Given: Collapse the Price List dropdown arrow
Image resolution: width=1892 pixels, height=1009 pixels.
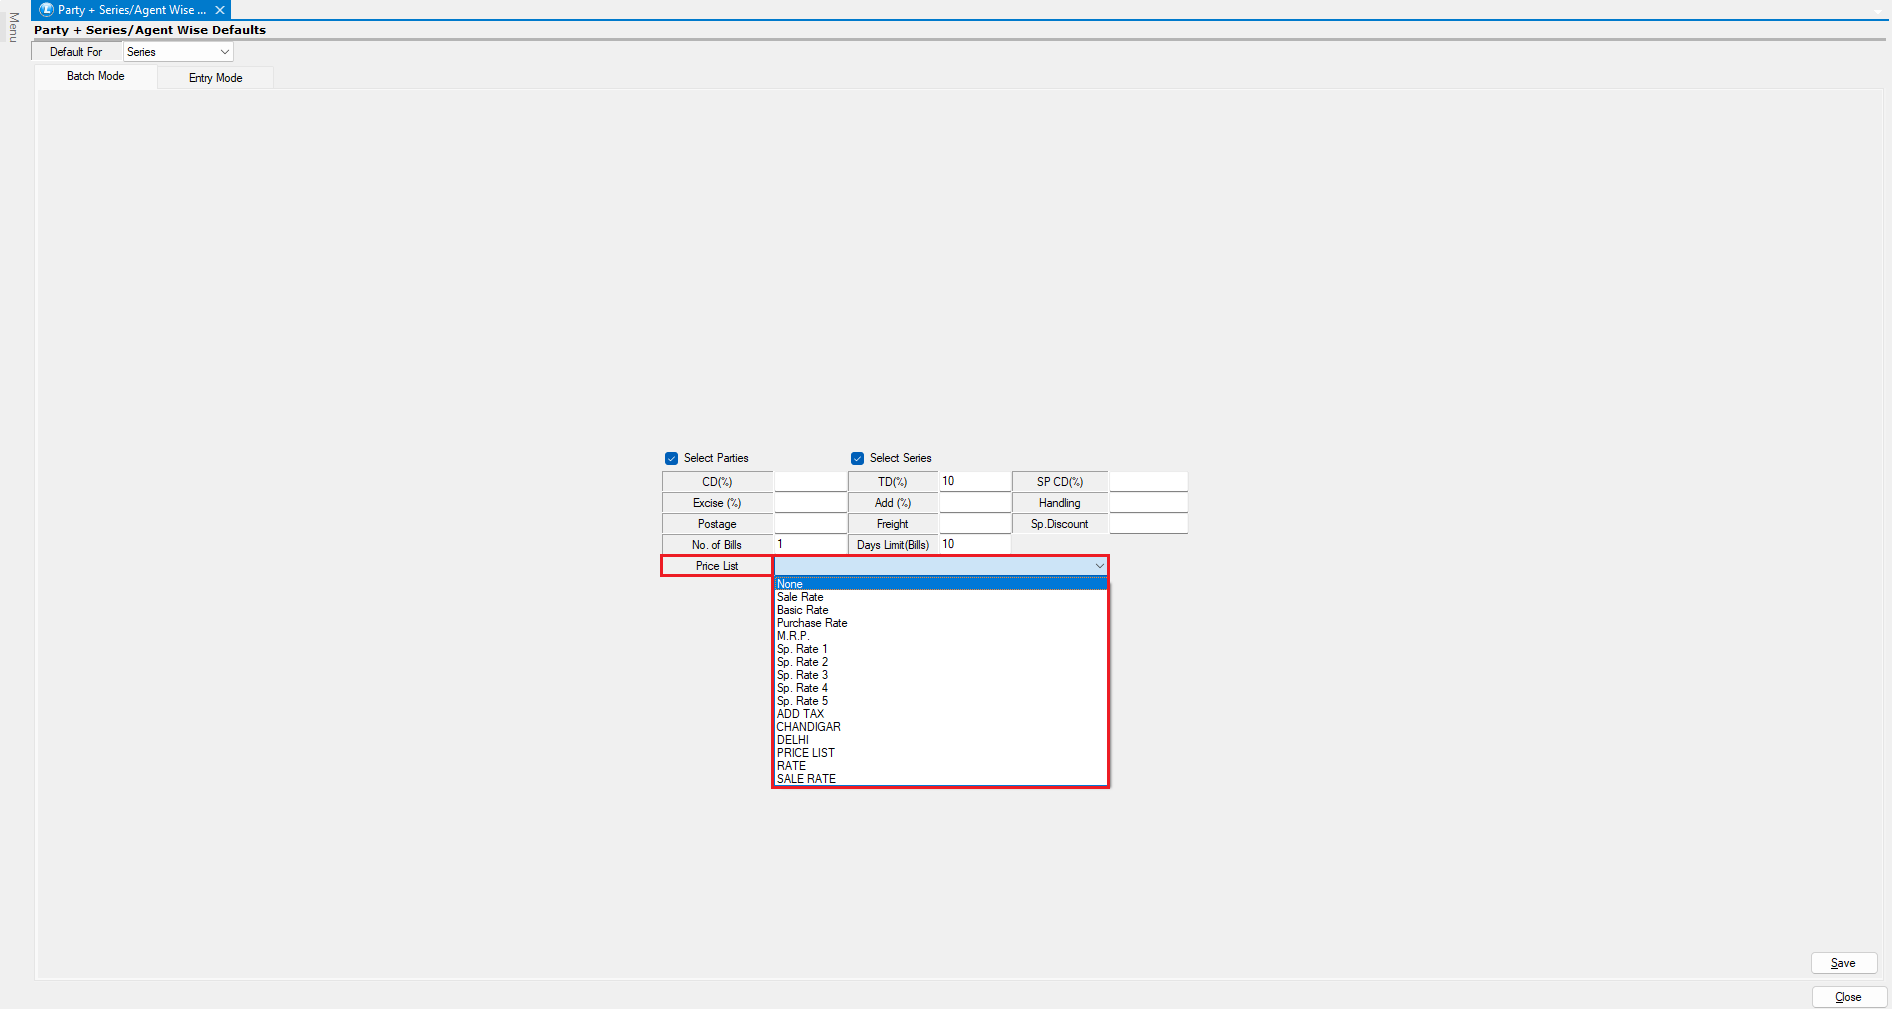Looking at the screenshot, I should point(1099,566).
